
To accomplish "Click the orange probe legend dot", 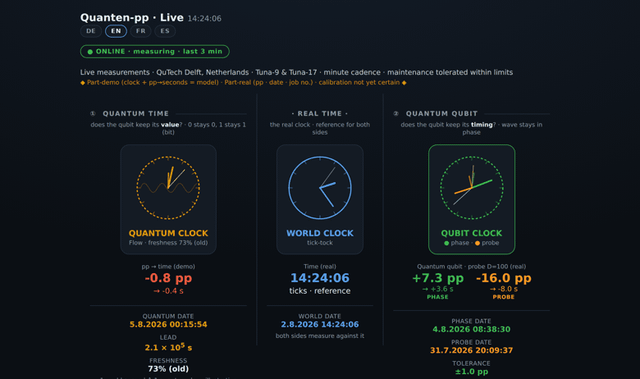I will point(477,243).
